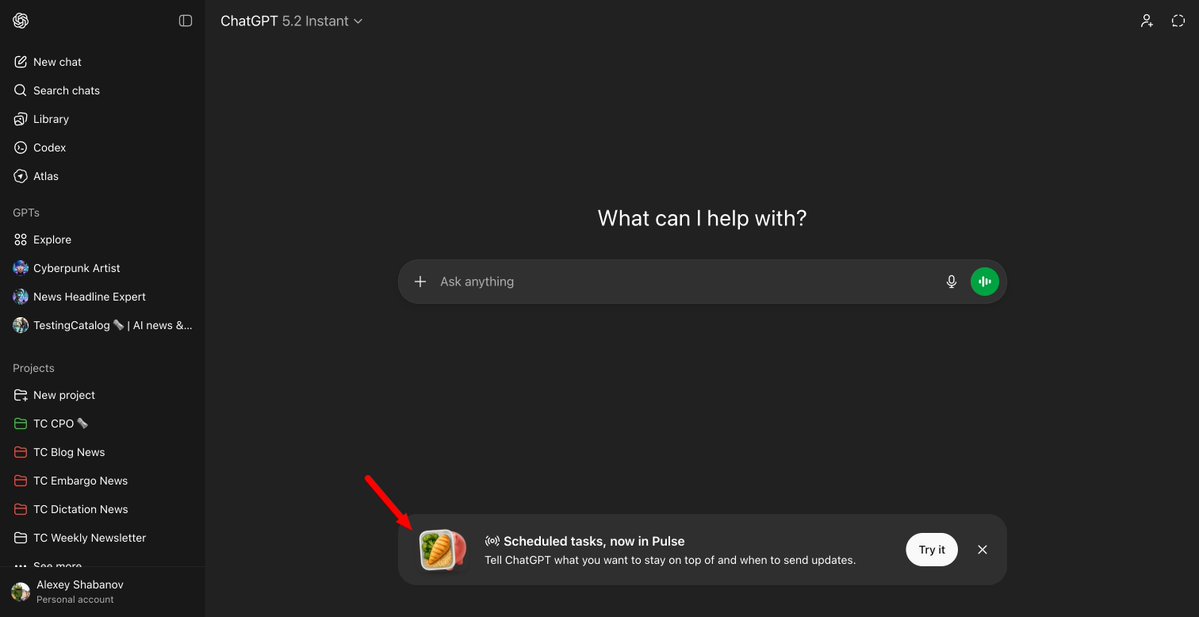This screenshot has width=1199, height=617.
Task: Click the OpenAI logo icon
Action: pyautogui.click(x=21, y=21)
